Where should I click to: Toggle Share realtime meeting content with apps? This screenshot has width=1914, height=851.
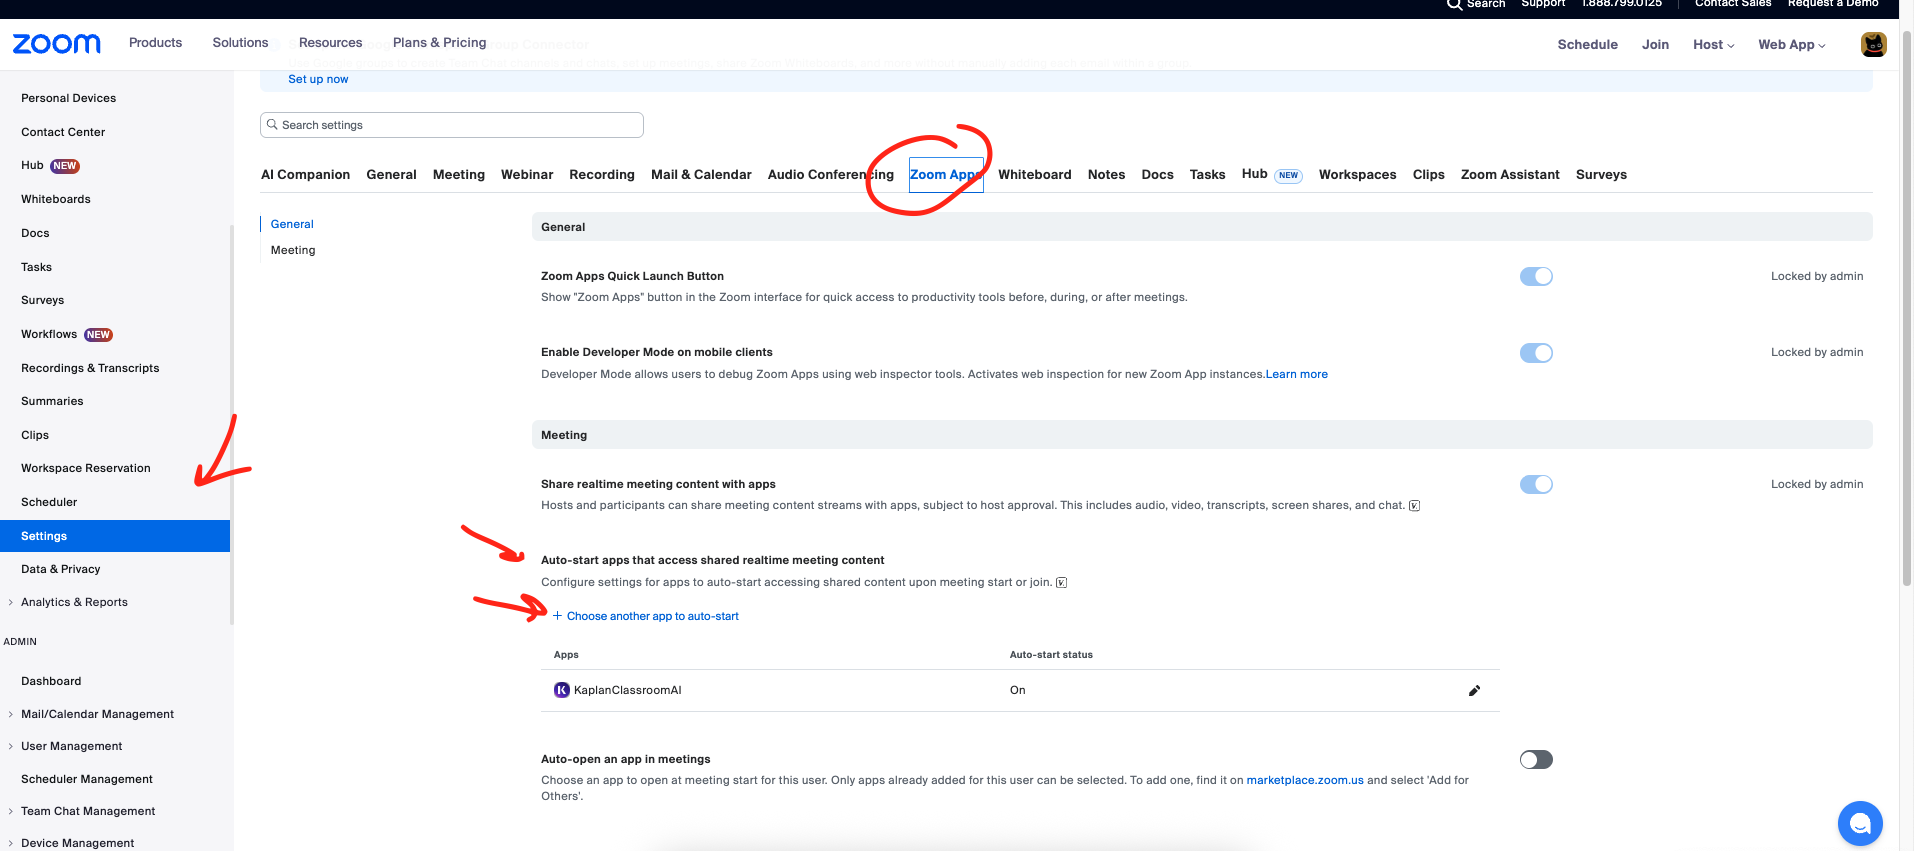[1536, 485]
